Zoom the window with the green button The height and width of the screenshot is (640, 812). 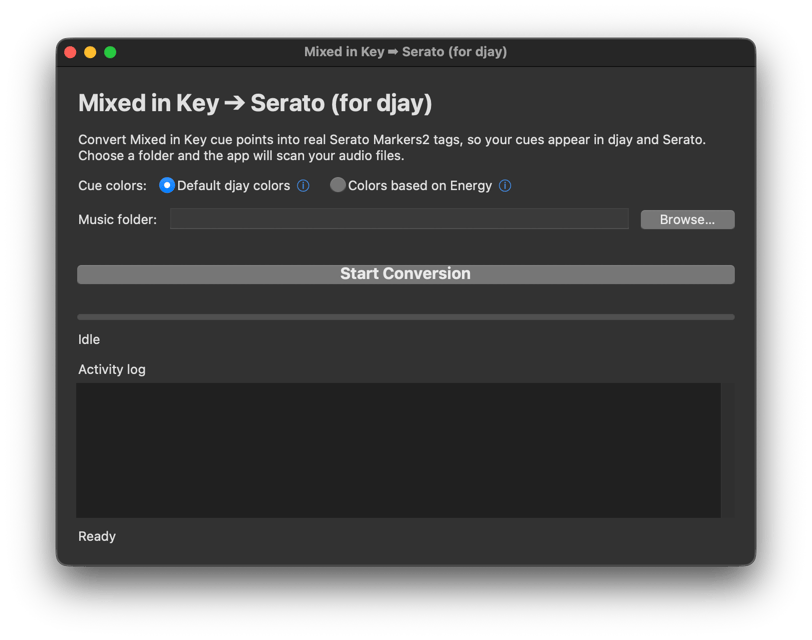tap(110, 52)
